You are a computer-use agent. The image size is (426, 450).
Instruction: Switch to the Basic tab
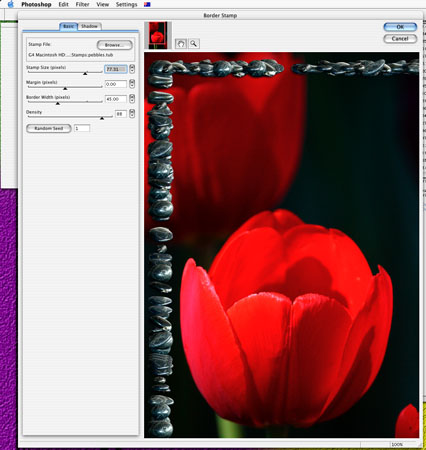coord(69,26)
